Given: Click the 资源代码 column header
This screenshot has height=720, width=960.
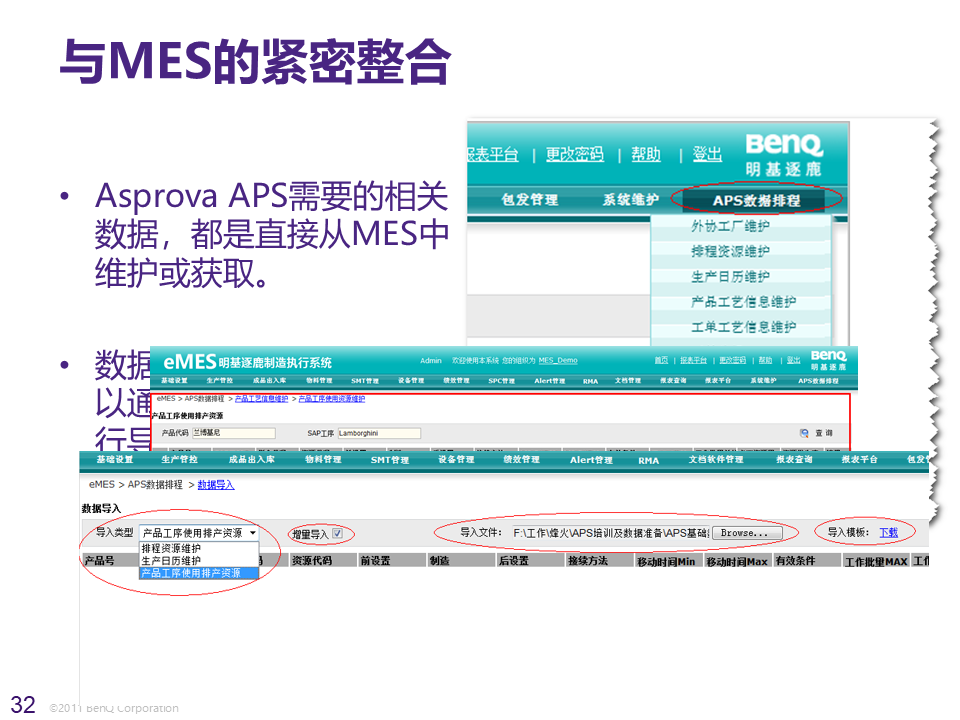Looking at the screenshot, I should (x=323, y=560).
